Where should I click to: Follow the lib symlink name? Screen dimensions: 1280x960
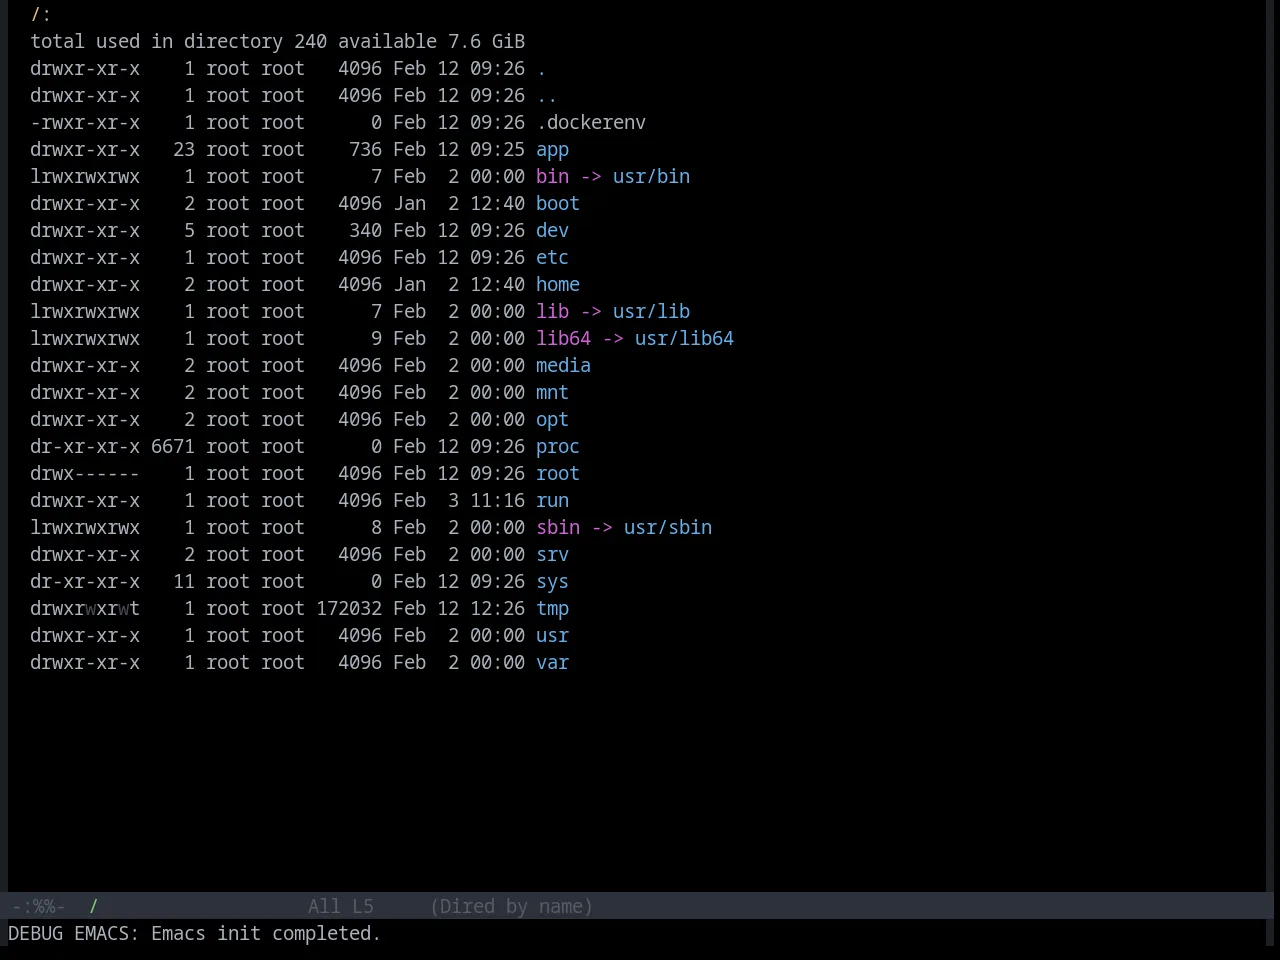pos(552,311)
